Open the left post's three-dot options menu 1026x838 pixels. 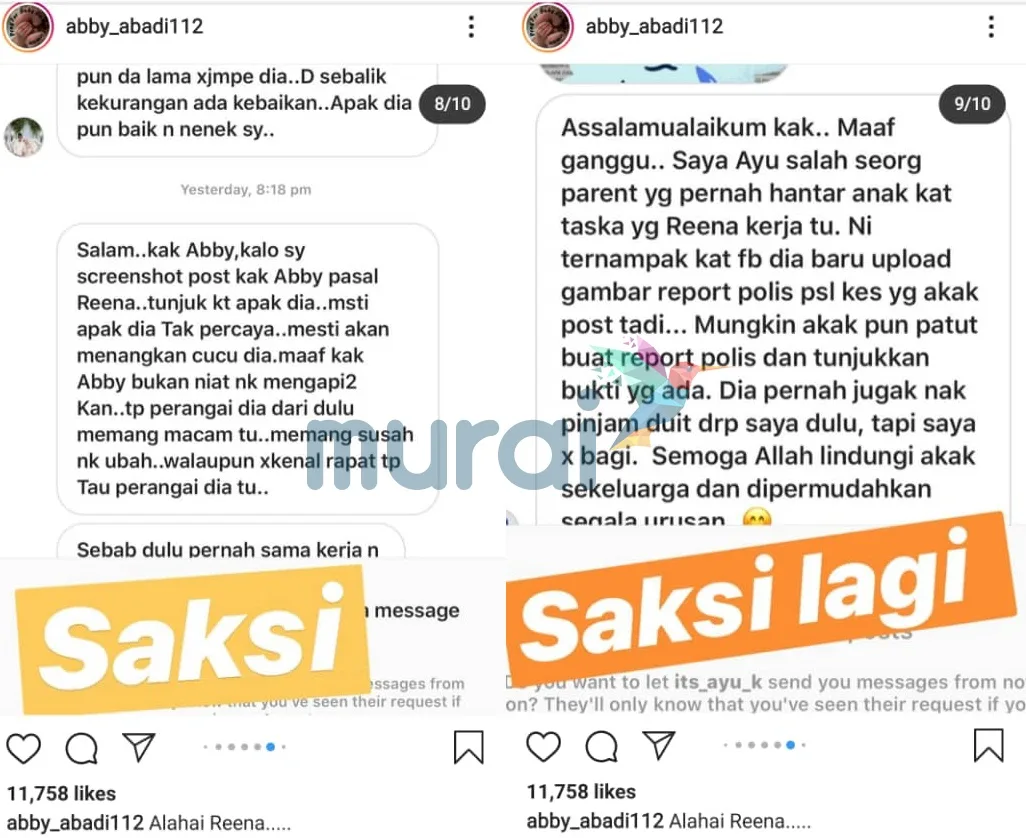pyautogui.click(x=471, y=27)
